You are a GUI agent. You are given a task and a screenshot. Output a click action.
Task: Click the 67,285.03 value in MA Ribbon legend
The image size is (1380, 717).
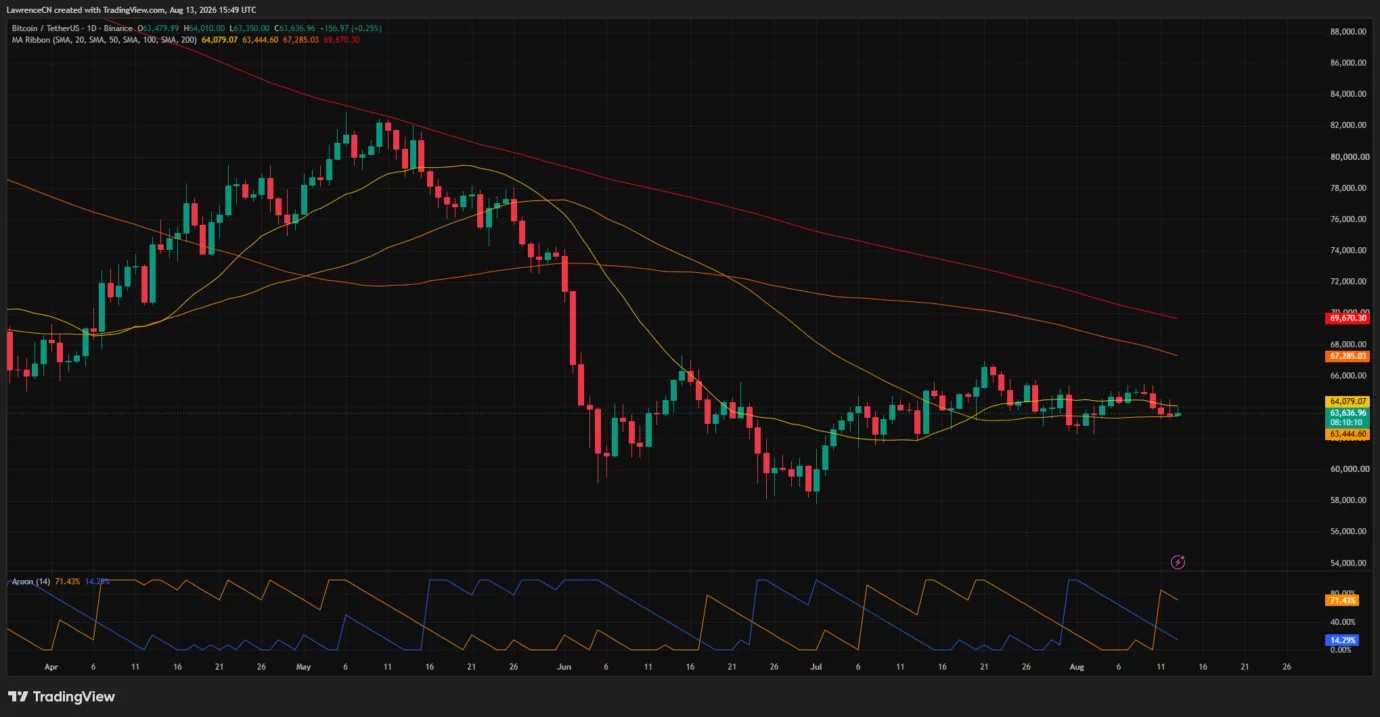301,40
